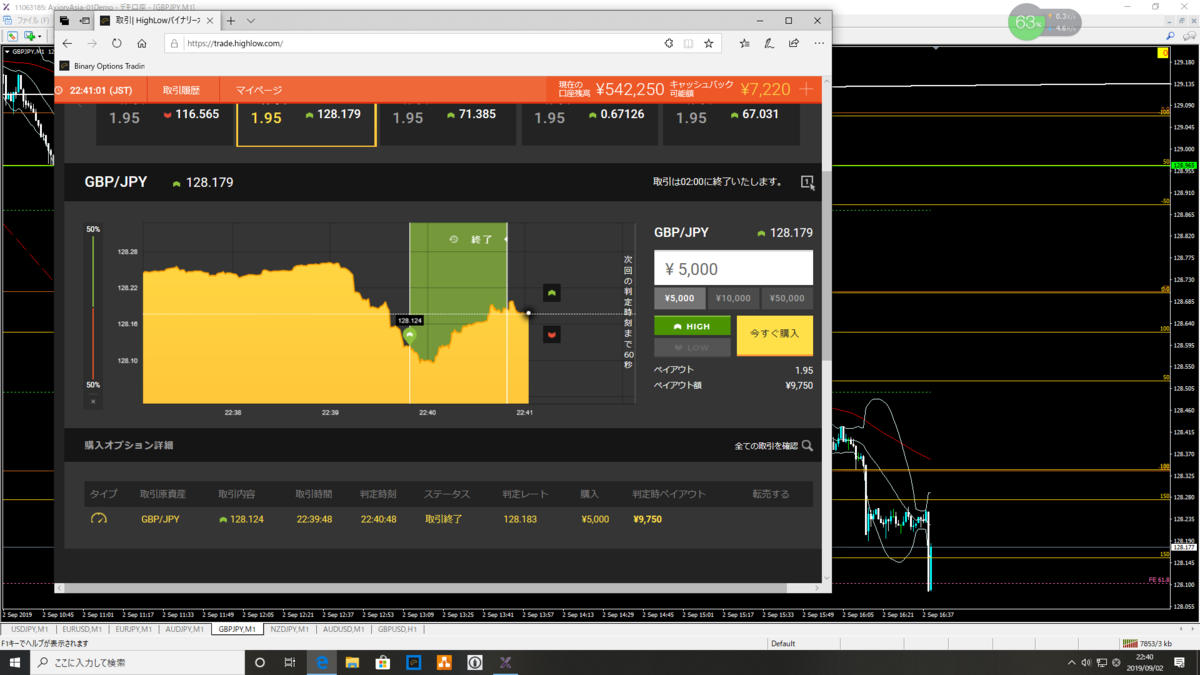The height and width of the screenshot is (675, 1200).
Task: Open Task View on the taskbar
Action: pyautogui.click(x=290, y=662)
